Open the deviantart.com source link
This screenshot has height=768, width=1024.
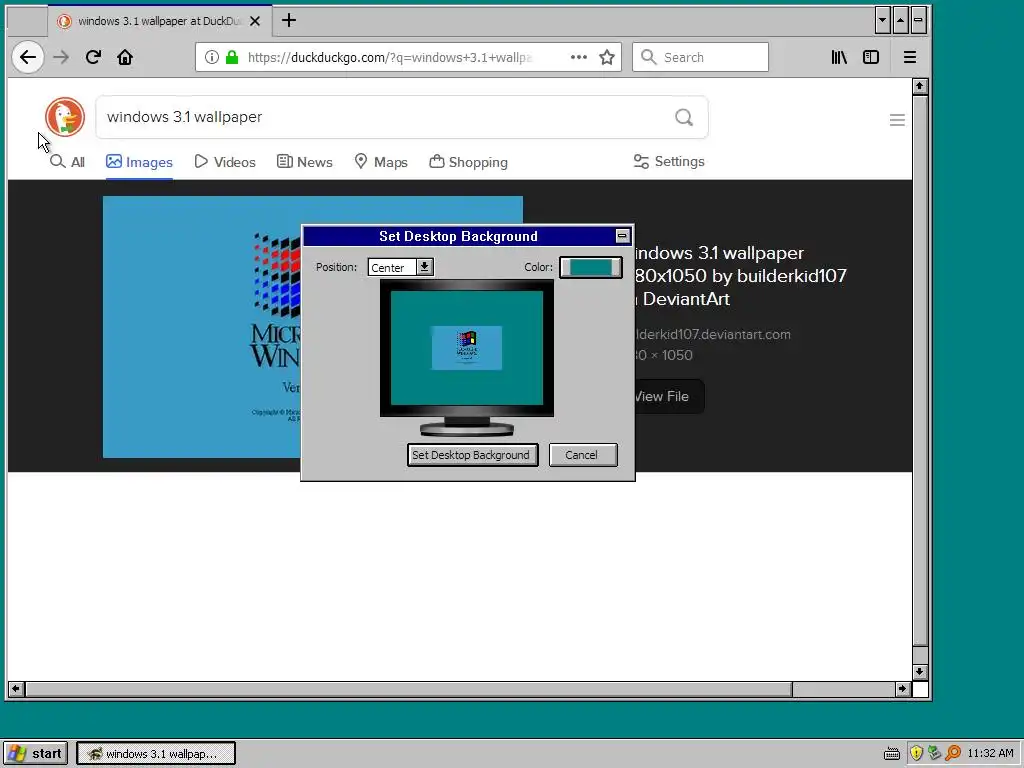tap(712, 334)
